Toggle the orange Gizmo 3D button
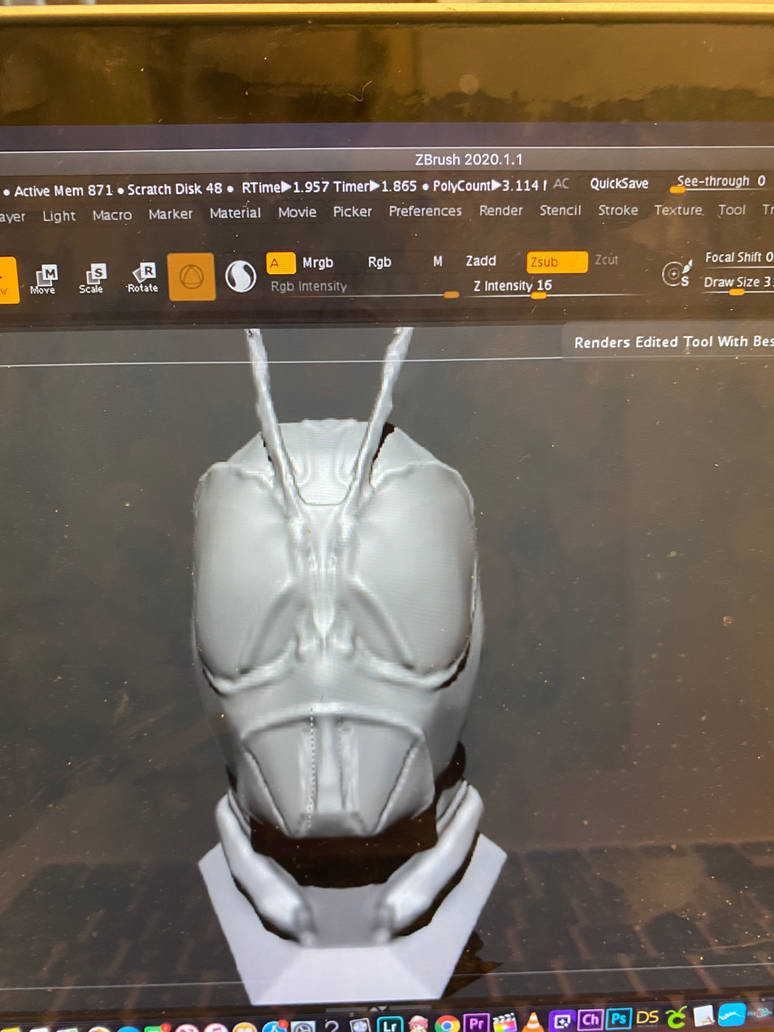Screen dimensions: 774x1032 192,276
